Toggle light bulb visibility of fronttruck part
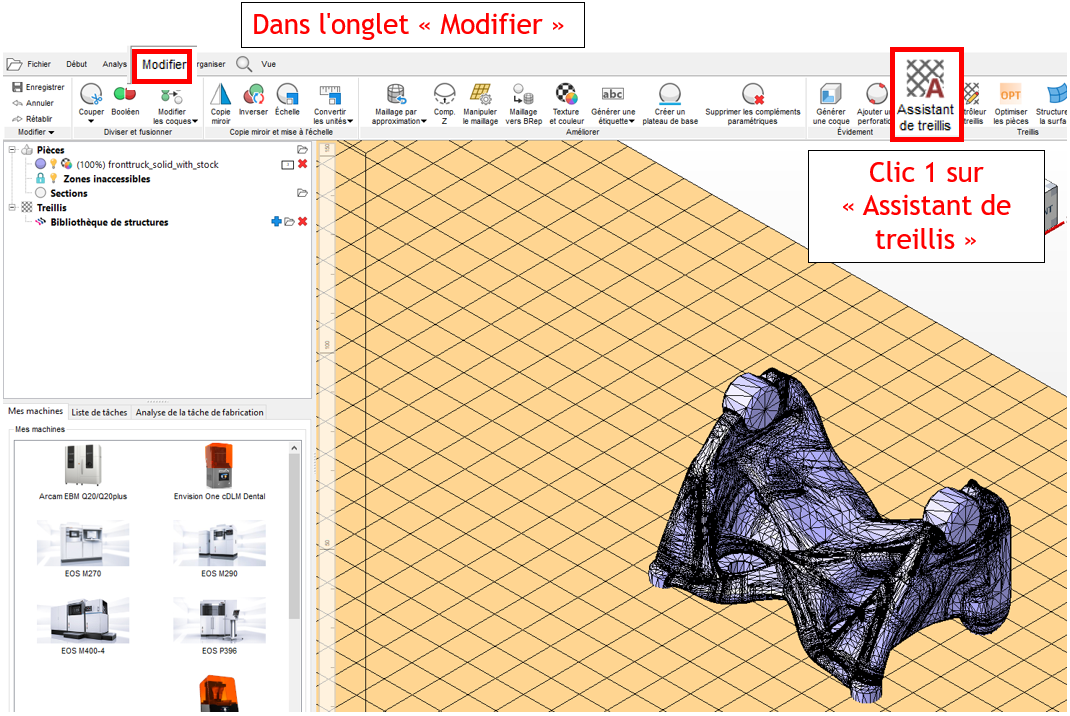The image size is (1070, 716). point(53,164)
